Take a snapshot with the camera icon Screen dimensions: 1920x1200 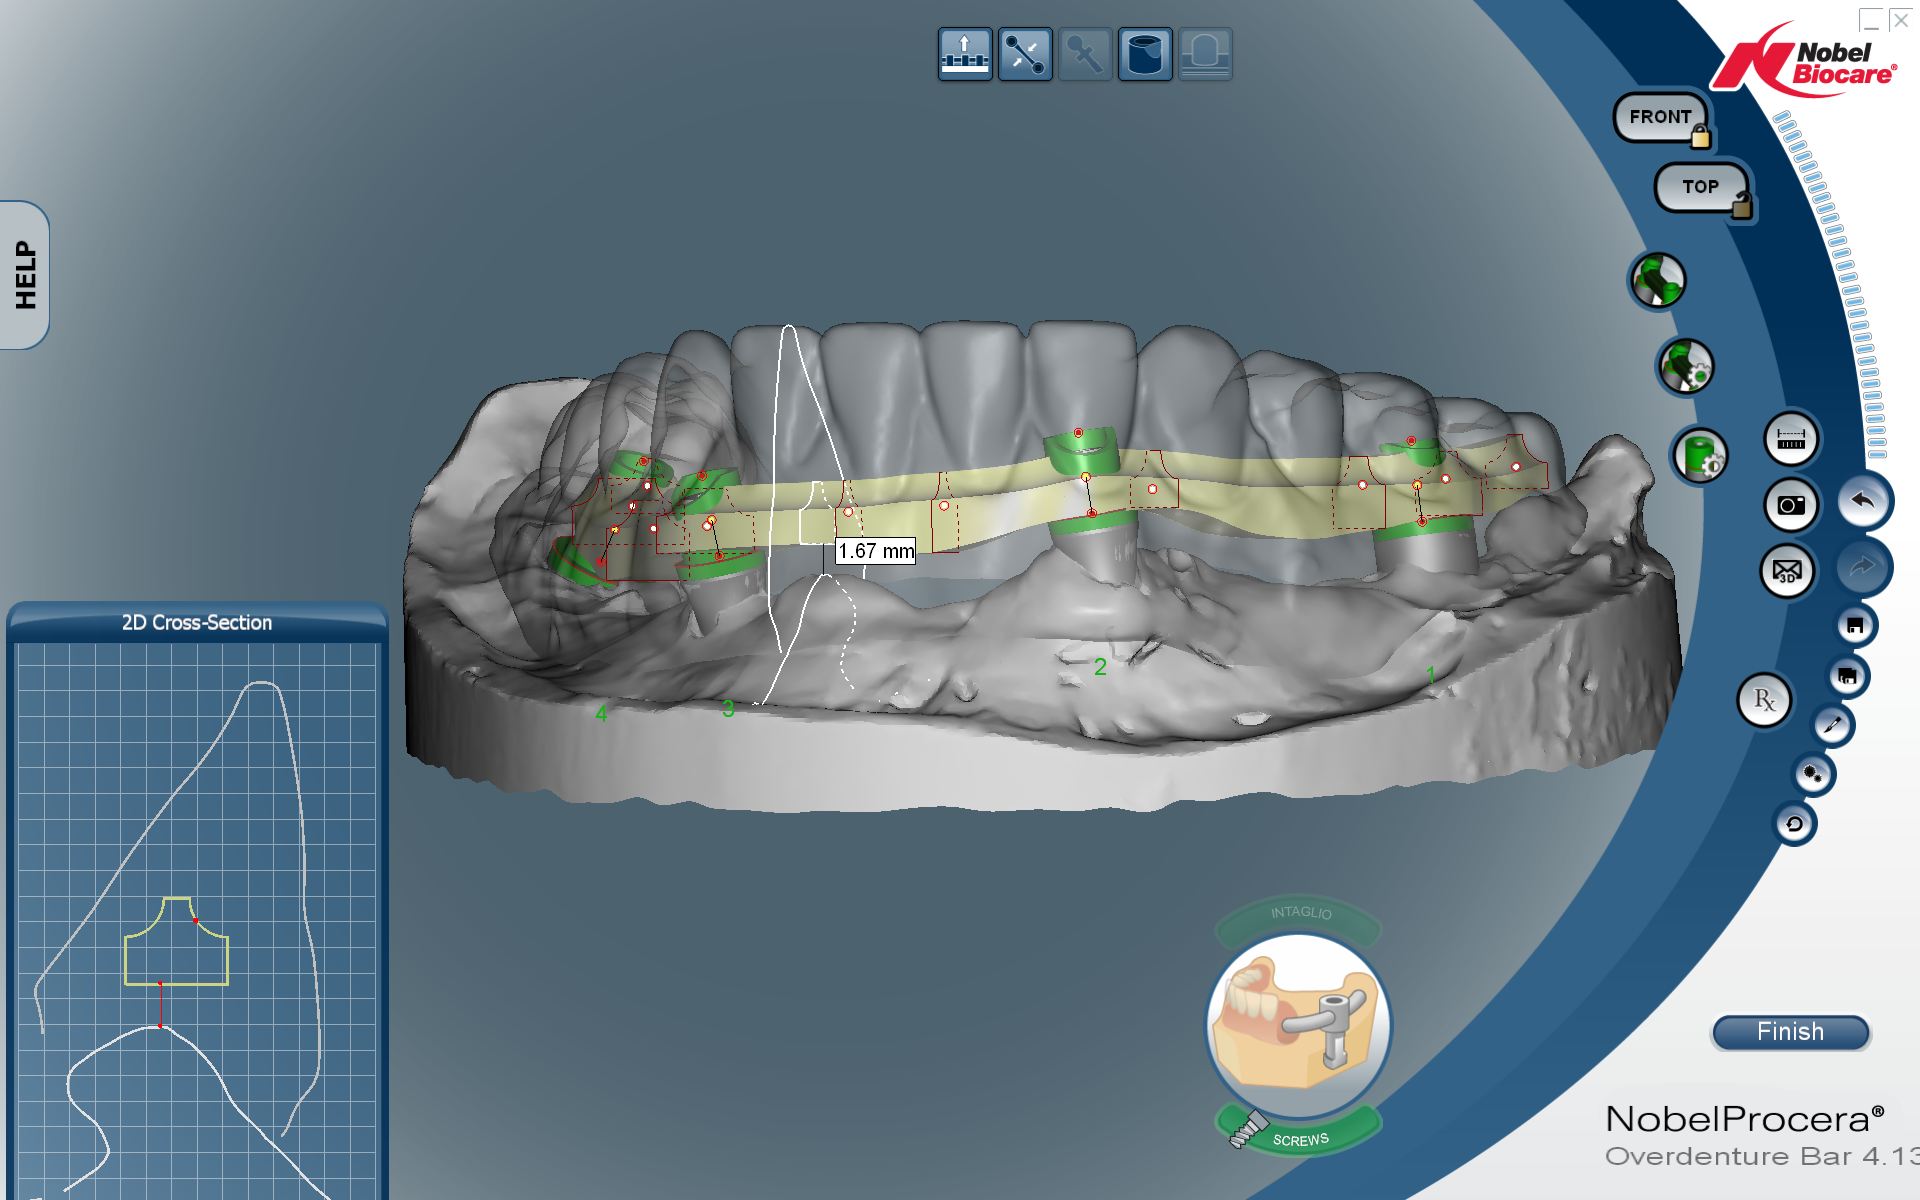(1790, 505)
